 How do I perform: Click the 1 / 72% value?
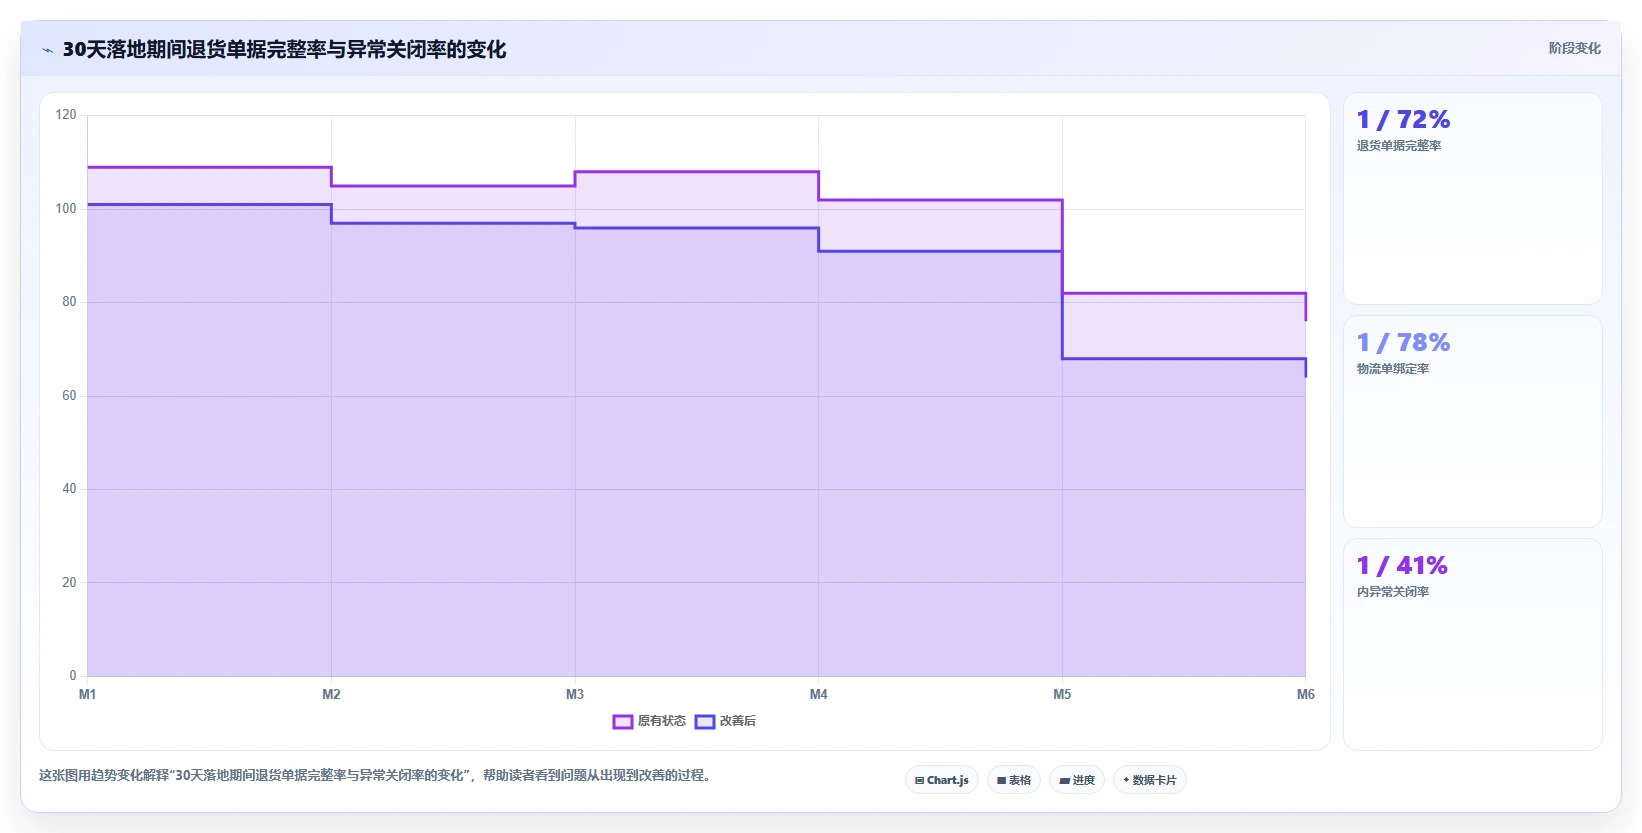coord(1403,120)
